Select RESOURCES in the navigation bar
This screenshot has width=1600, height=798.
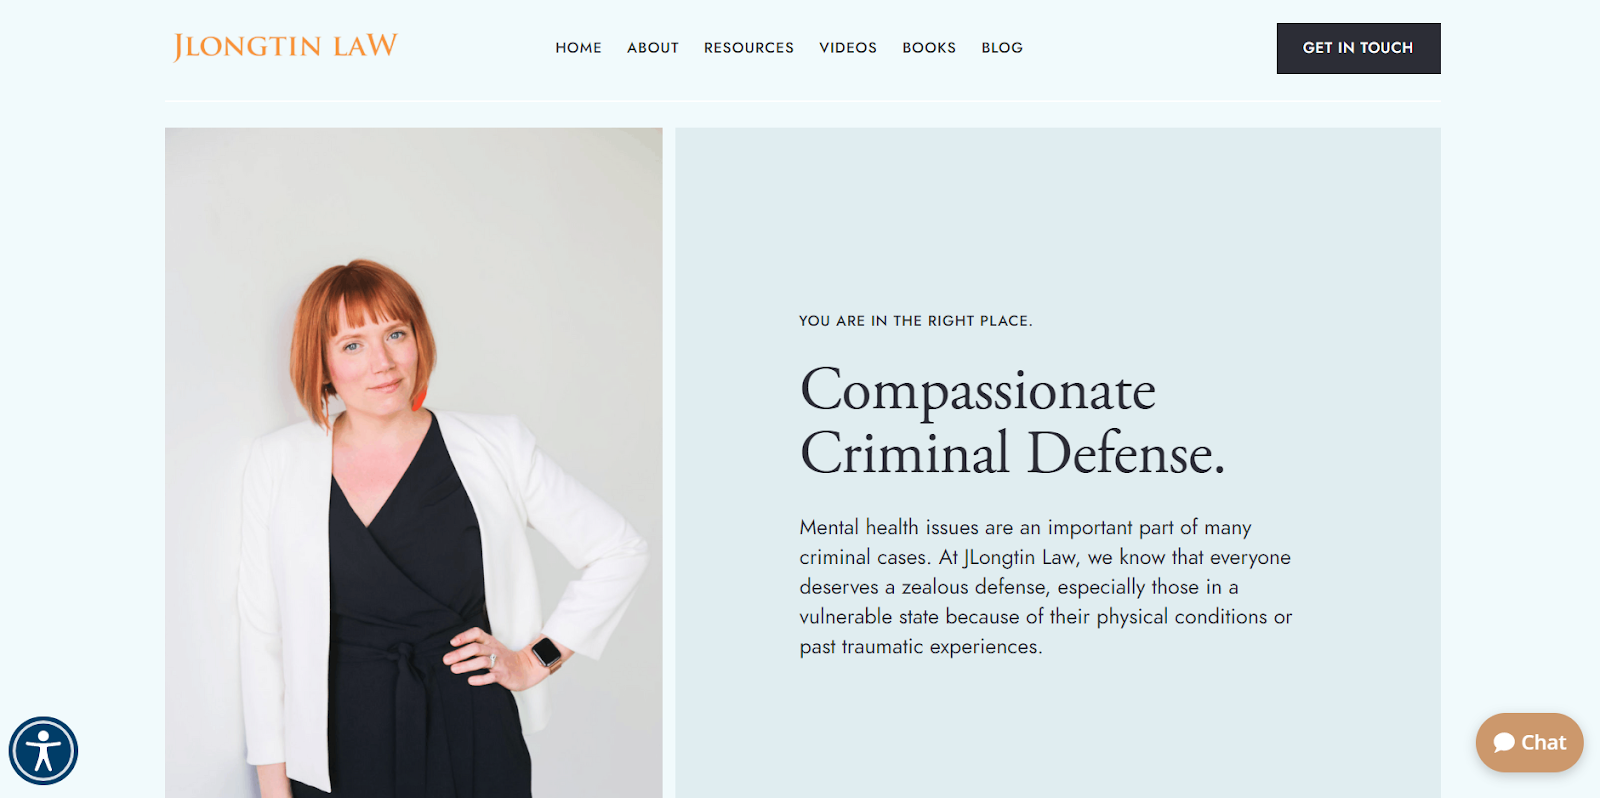(749, 48)
